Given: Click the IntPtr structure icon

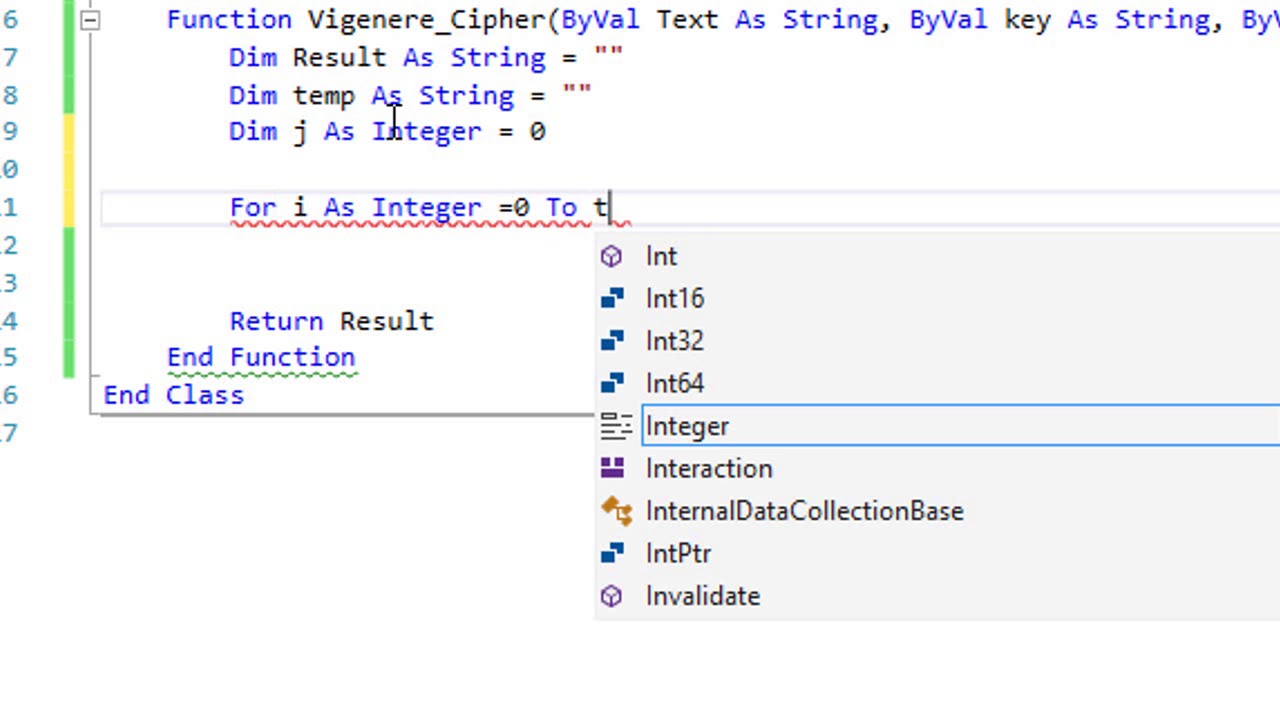Looking at the screenshot, I should (x=612, y=553).
